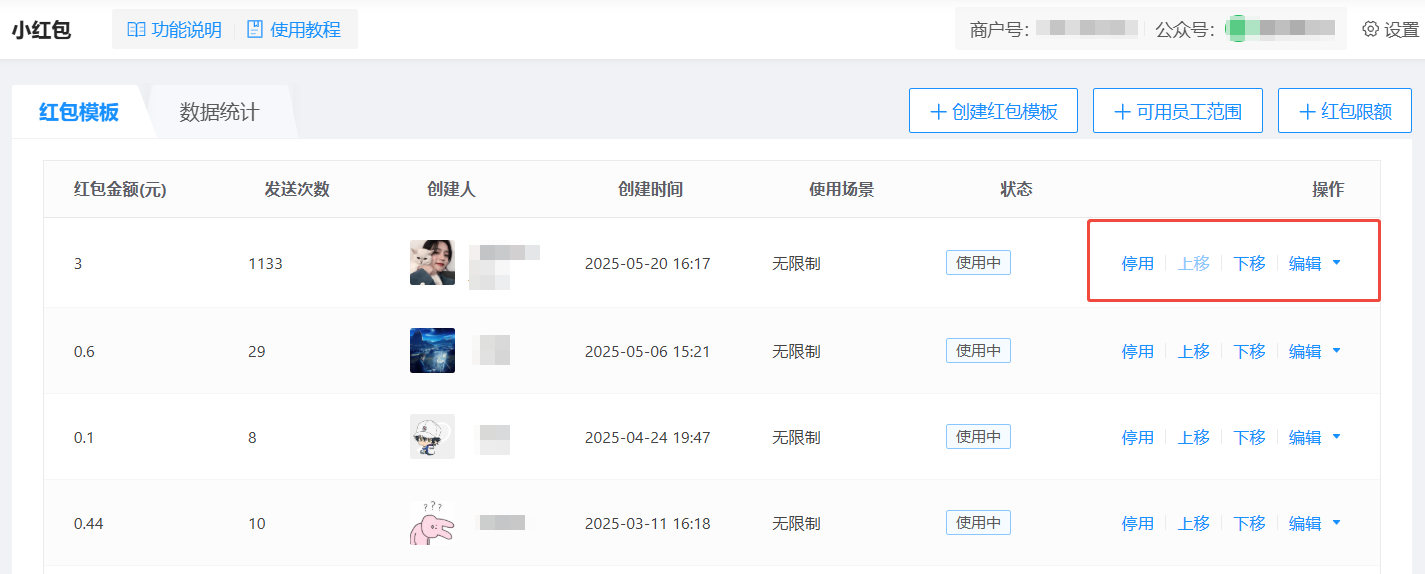1425x574 pixels.
Task: Click 停用 for the 0.1 template row
Action: (1138, 437)
